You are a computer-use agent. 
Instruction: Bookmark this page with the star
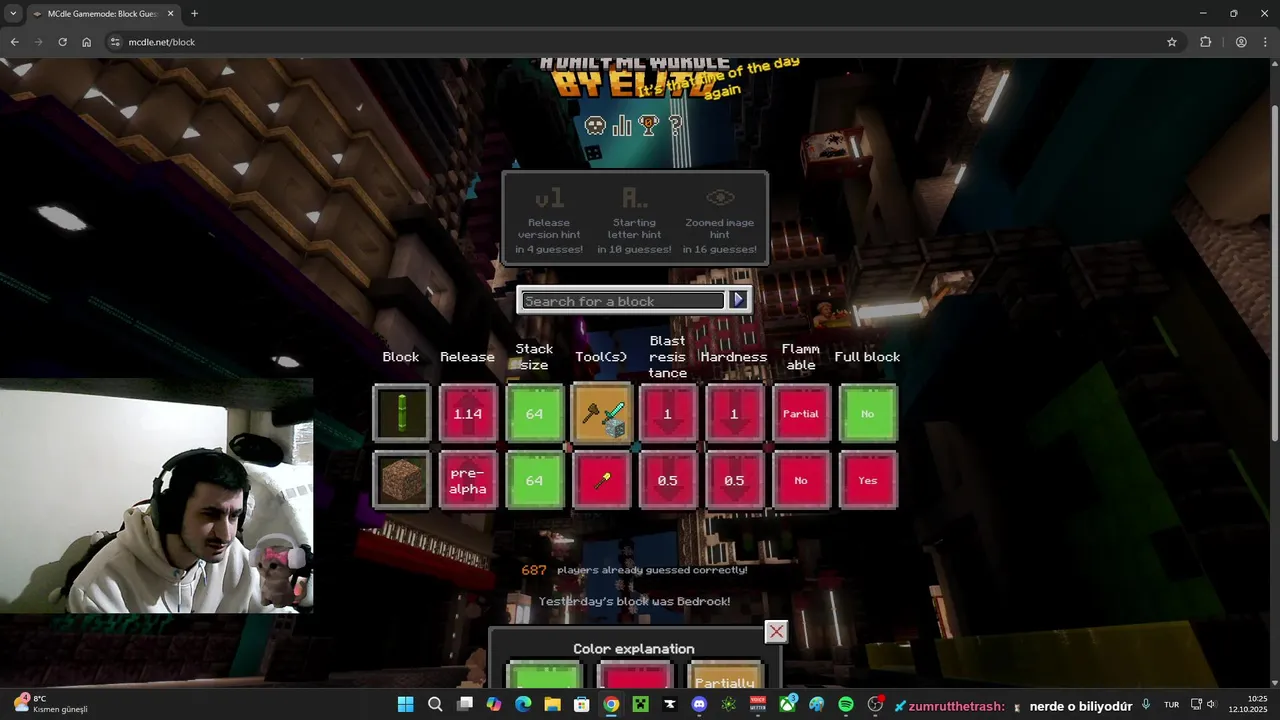pos(1171,42)
